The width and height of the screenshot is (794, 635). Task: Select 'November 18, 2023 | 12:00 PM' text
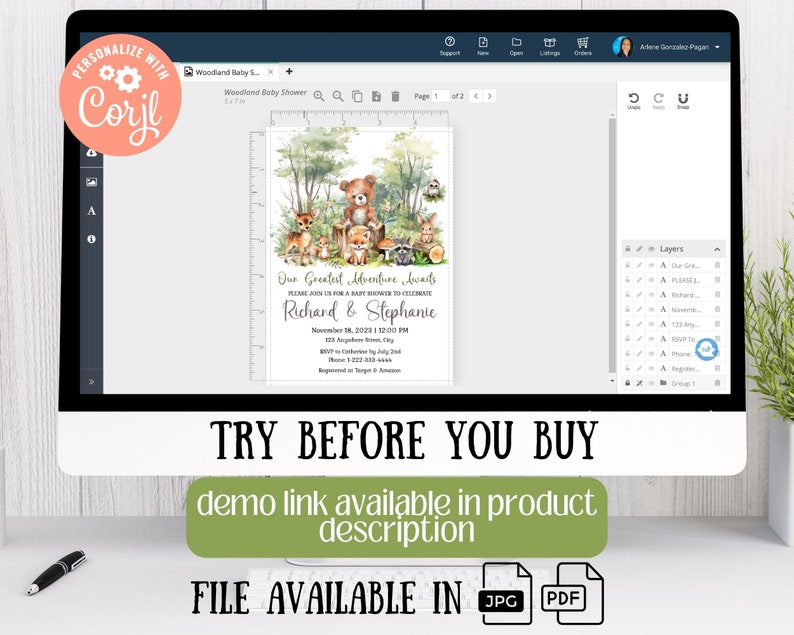click(360, 330)
